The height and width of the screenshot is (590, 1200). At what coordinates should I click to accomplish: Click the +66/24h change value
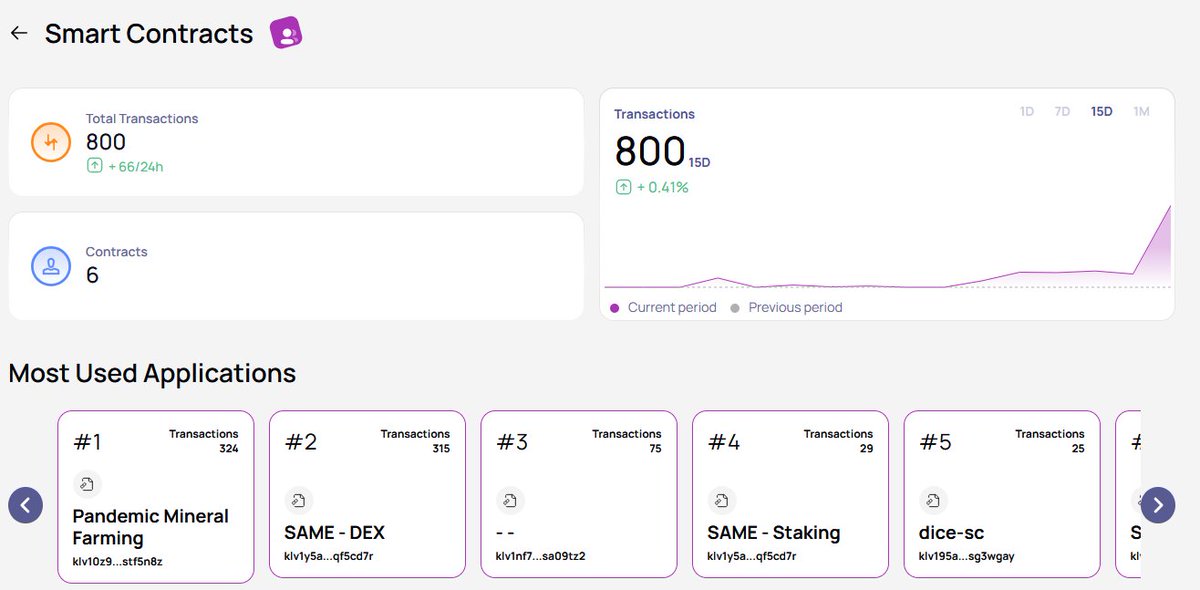pos(135,167)
